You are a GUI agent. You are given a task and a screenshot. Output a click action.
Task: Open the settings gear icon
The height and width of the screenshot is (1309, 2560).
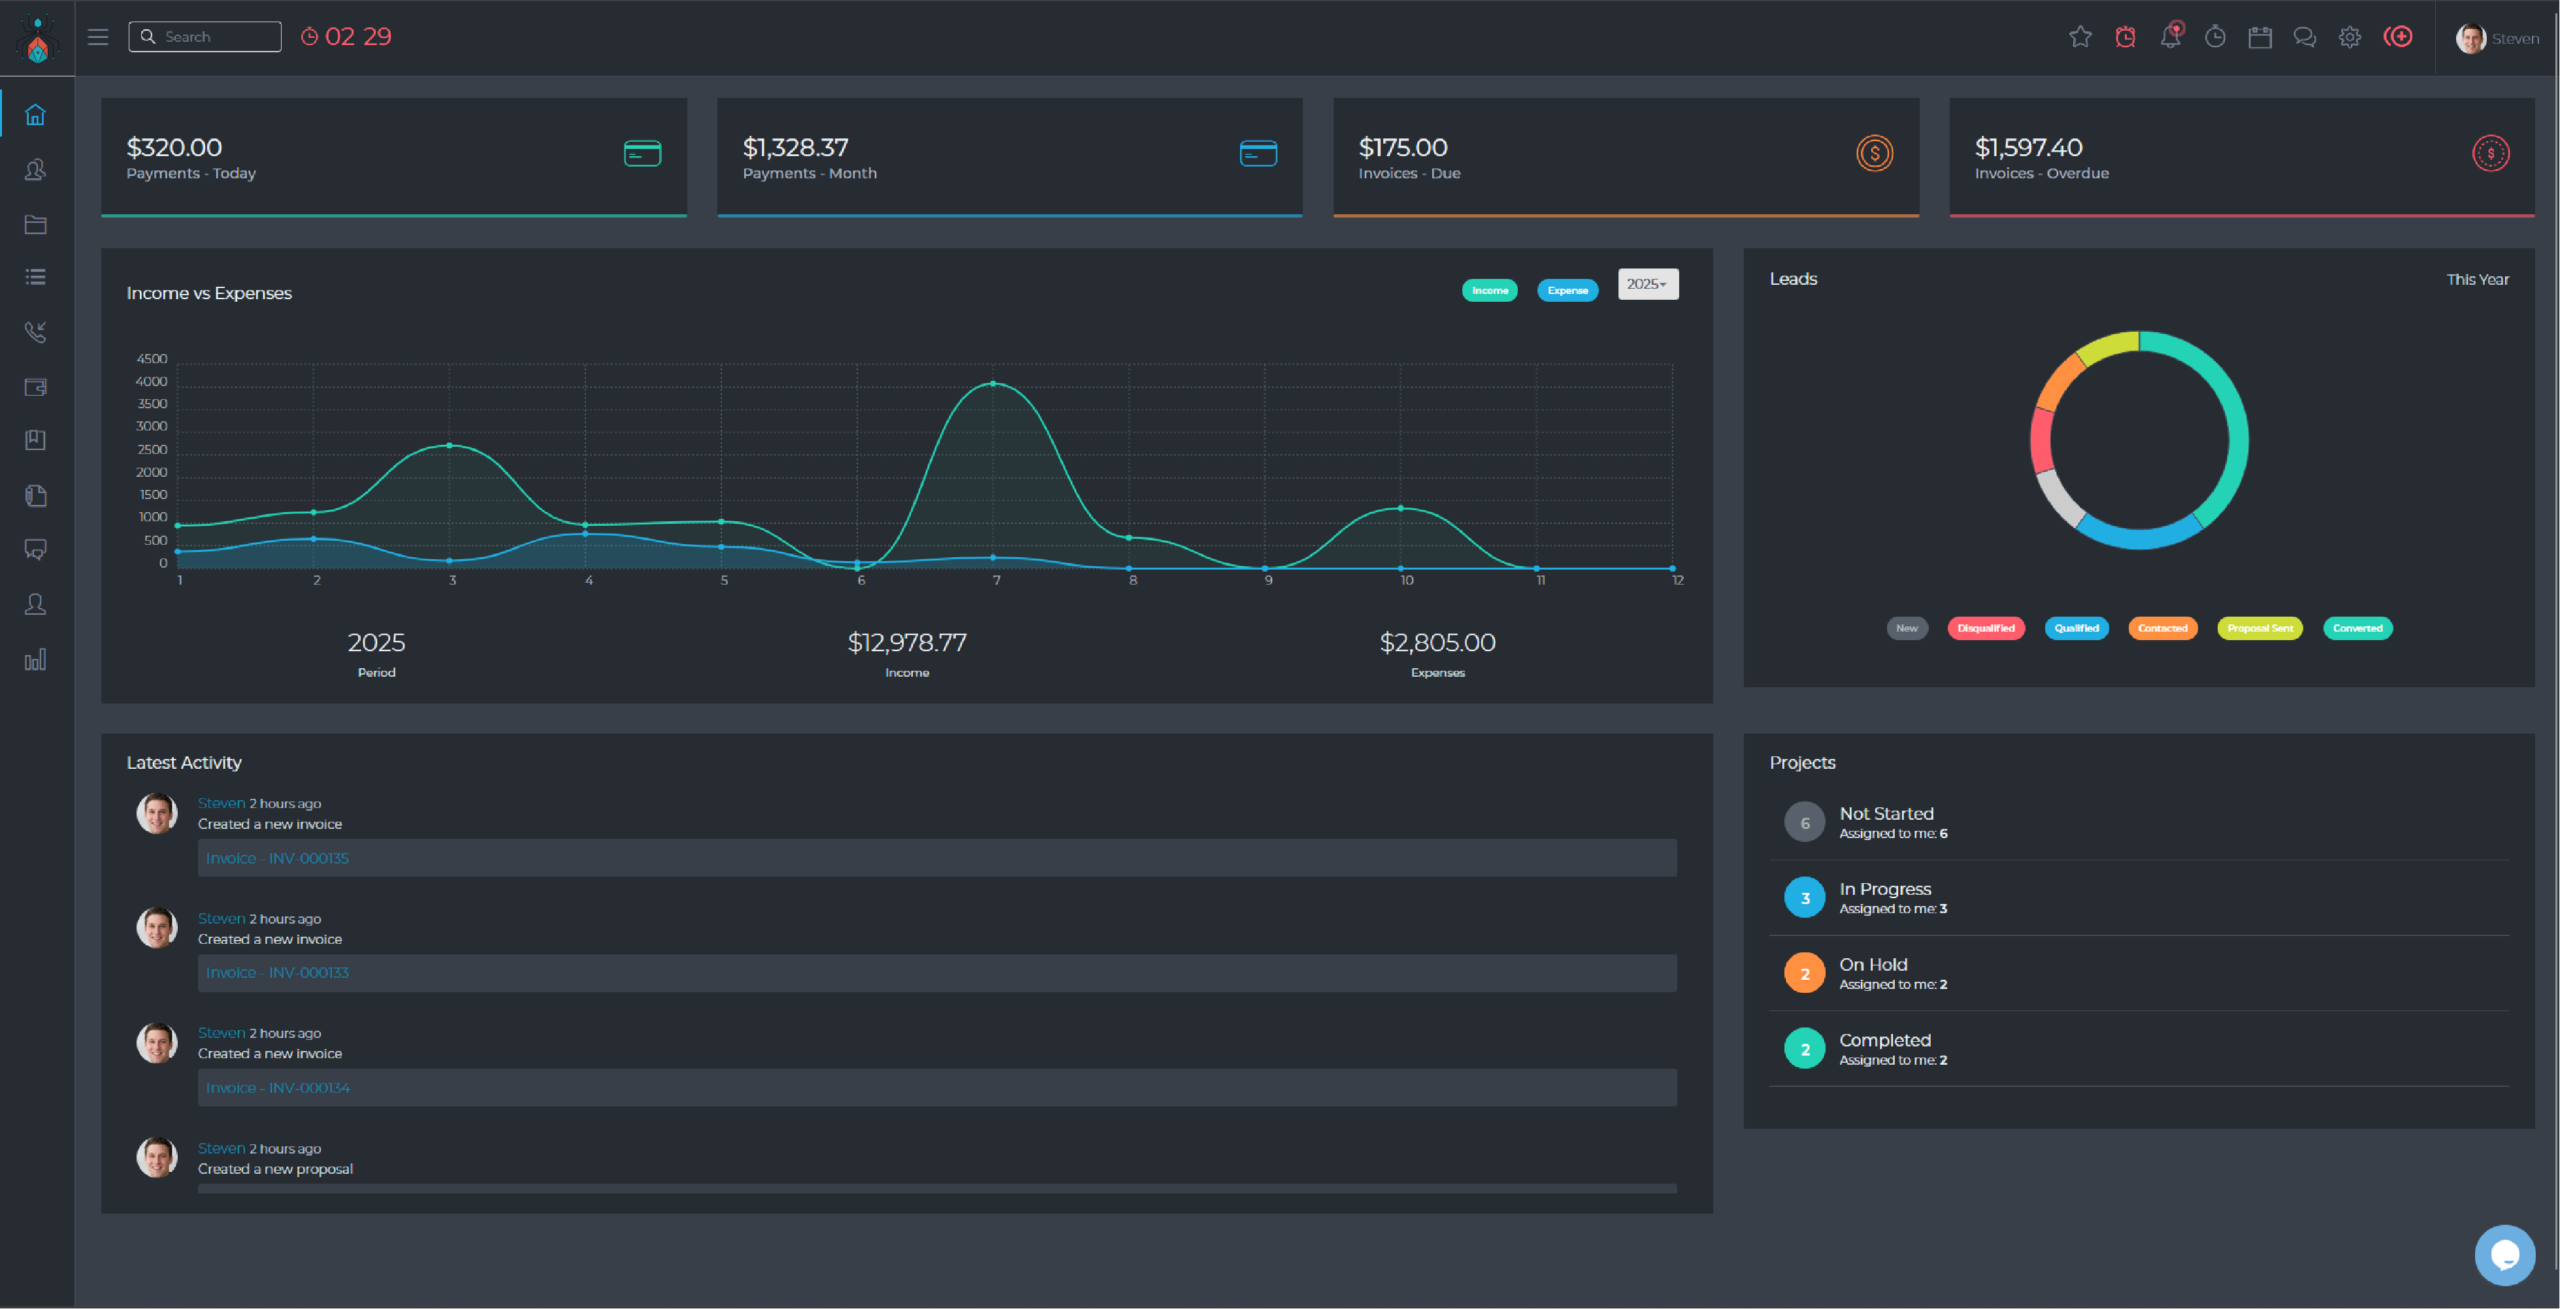click(2350, 37)
